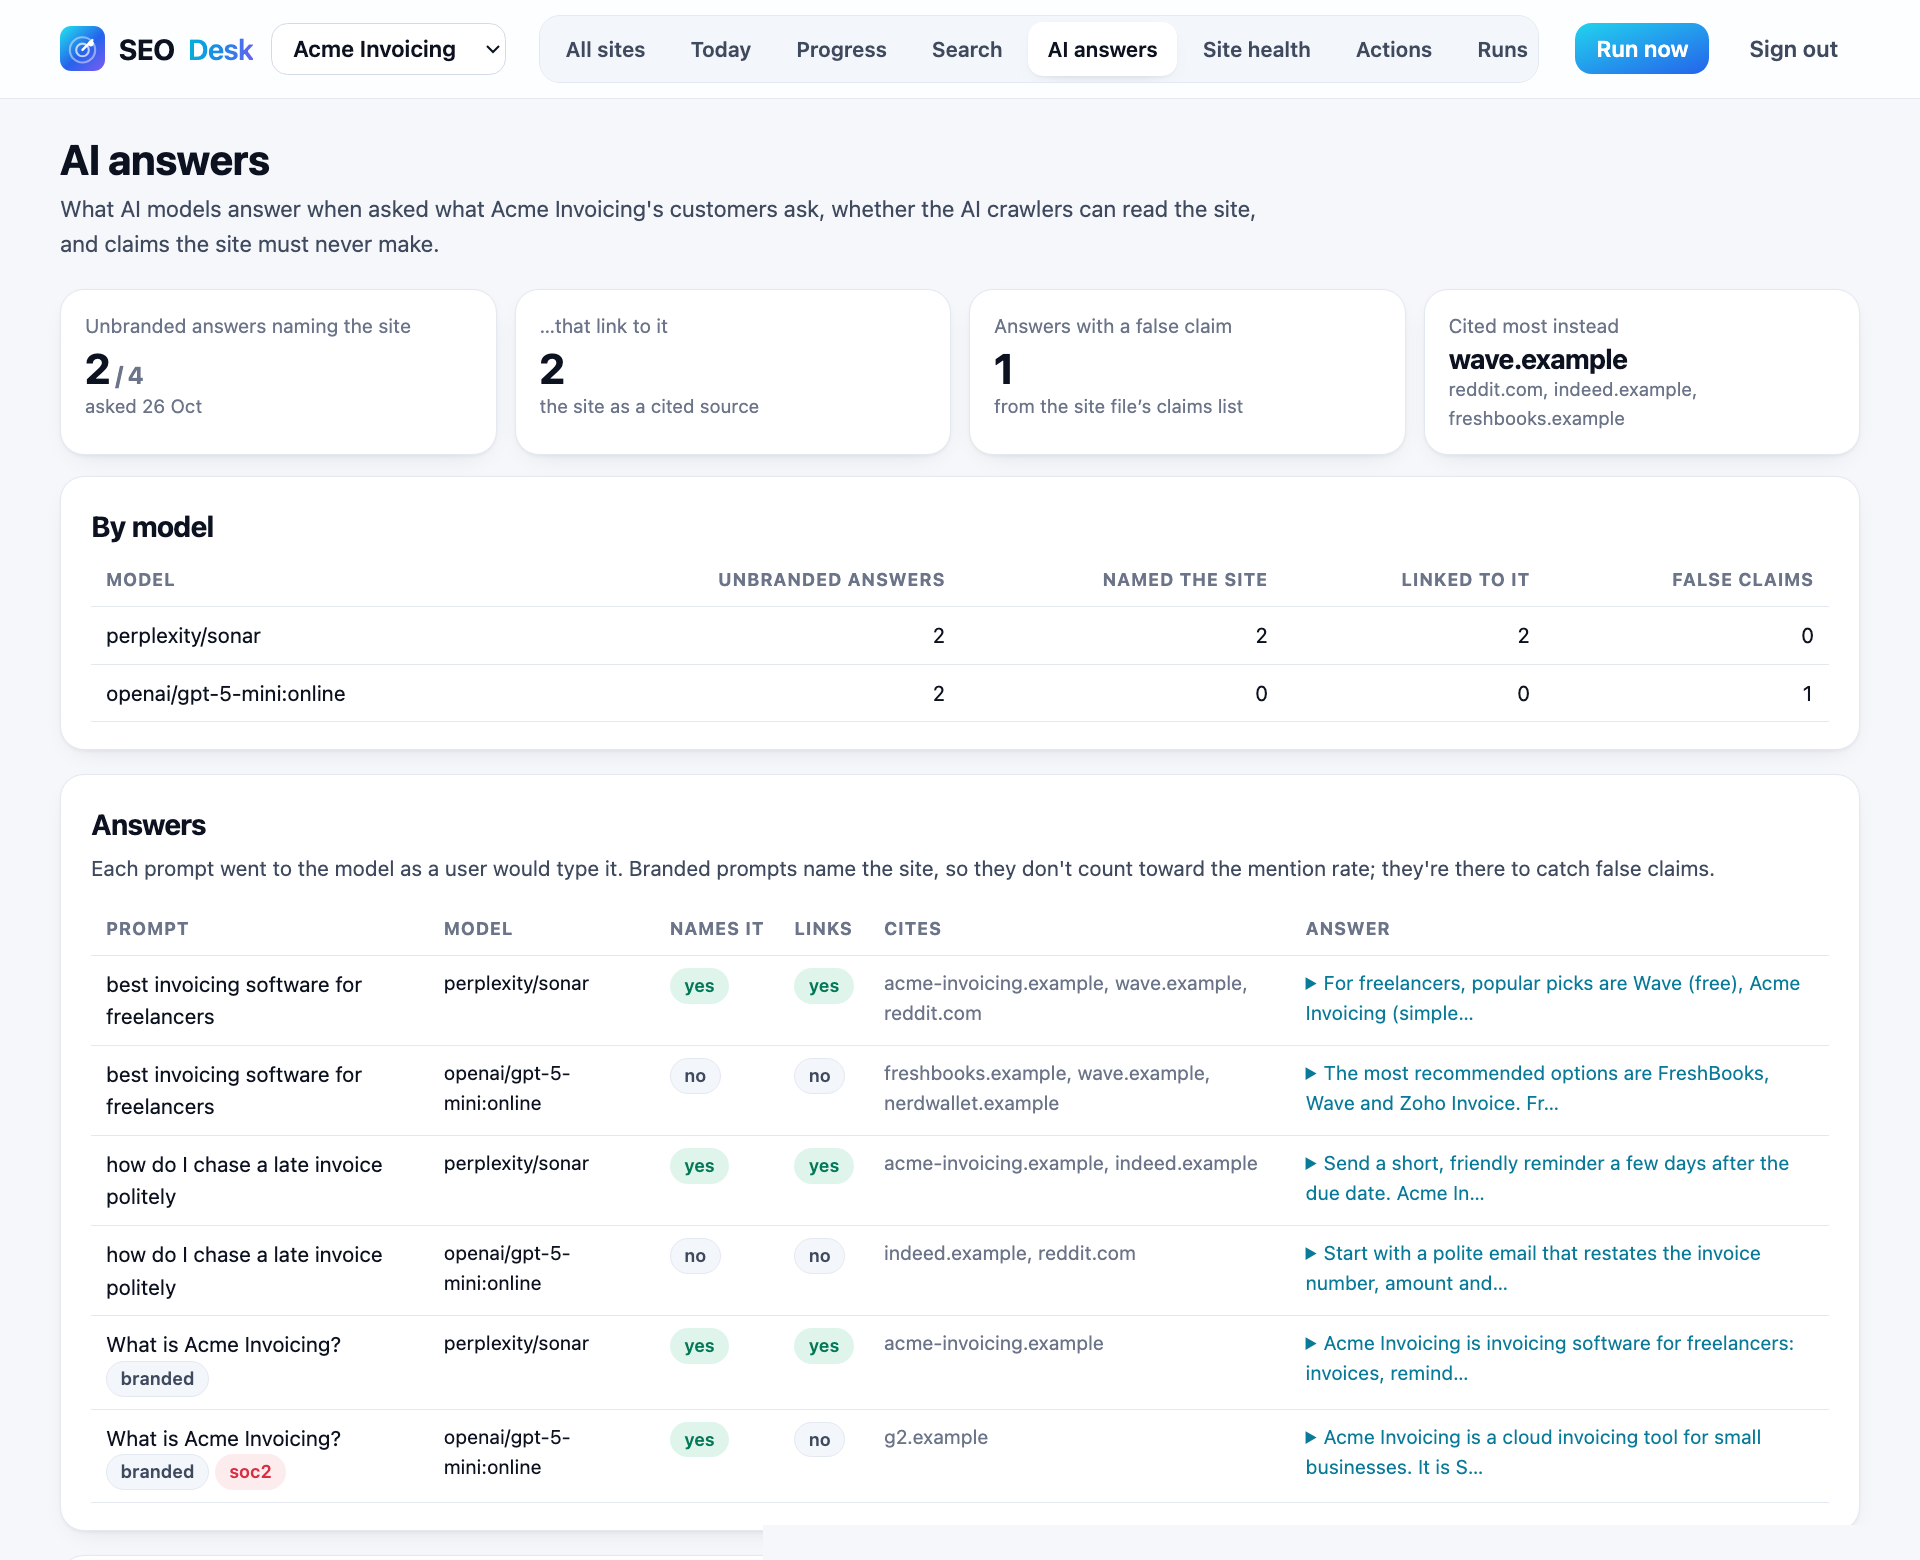
Task: Expand the 'For freelancers, popular picks' answer
Action: pyautogui.click(x=1552, y=998)
